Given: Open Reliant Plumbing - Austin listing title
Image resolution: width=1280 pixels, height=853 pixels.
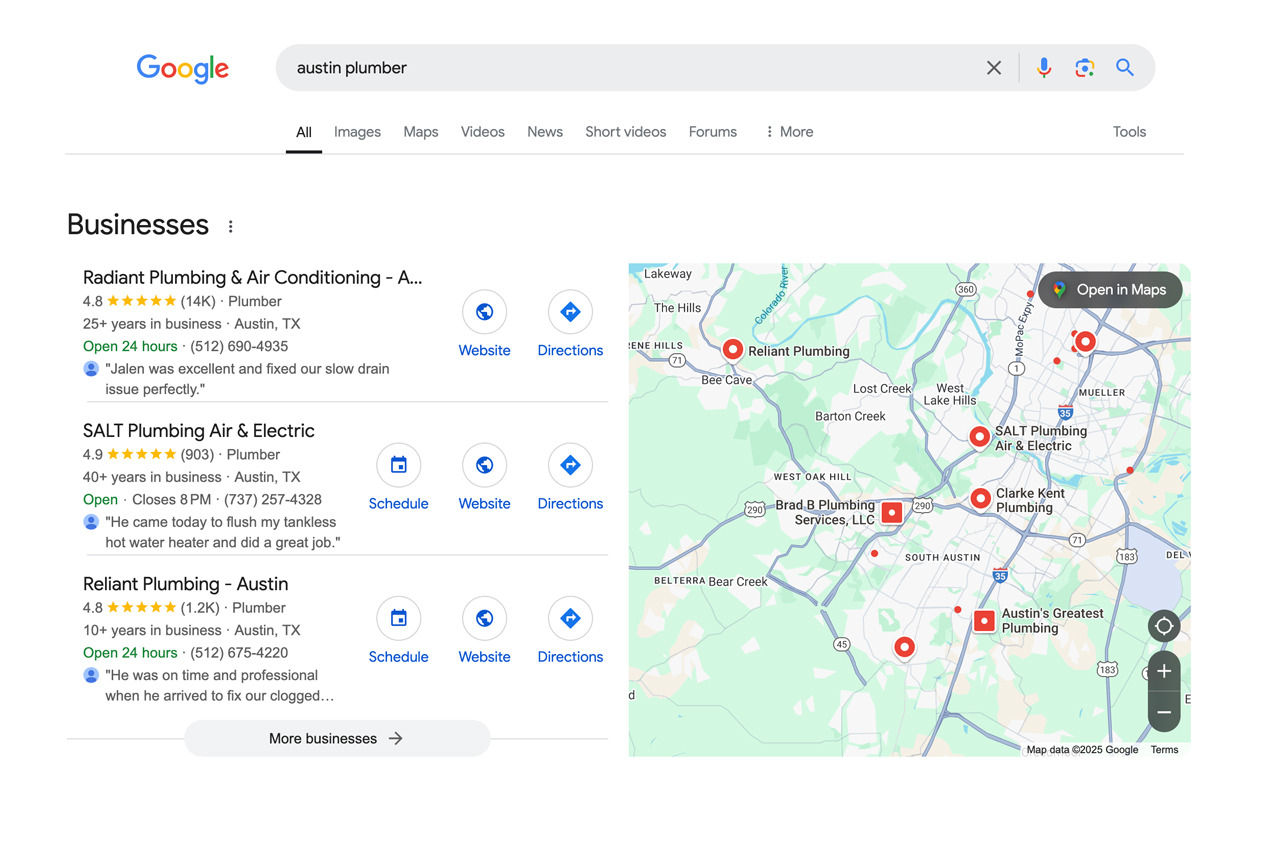Looking at the screenshot, I should click(185, 584).
